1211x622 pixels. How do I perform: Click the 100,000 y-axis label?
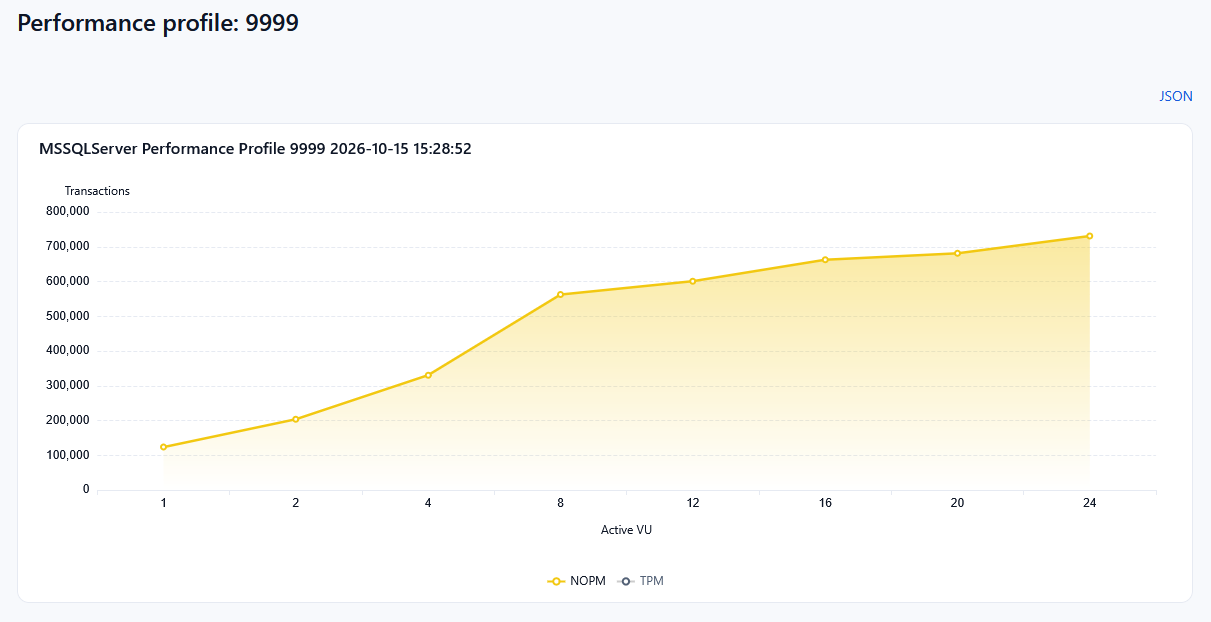[68, 455]
